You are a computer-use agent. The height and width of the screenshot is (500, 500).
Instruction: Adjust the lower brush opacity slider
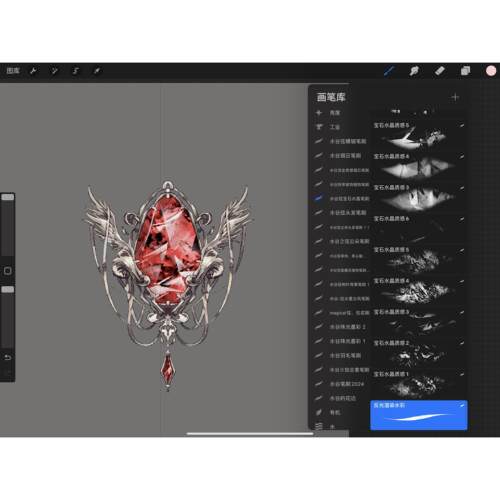coord(7,317)
